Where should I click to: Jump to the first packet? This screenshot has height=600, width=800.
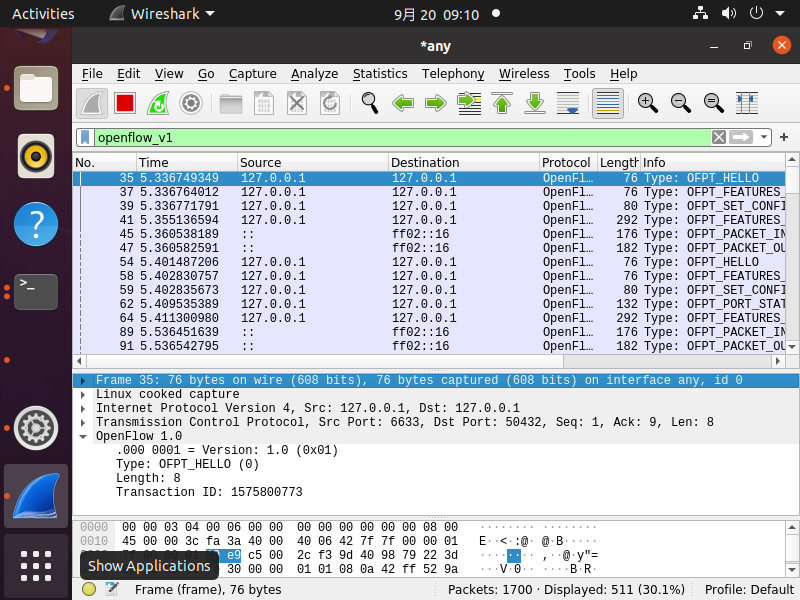click(502, 104)
